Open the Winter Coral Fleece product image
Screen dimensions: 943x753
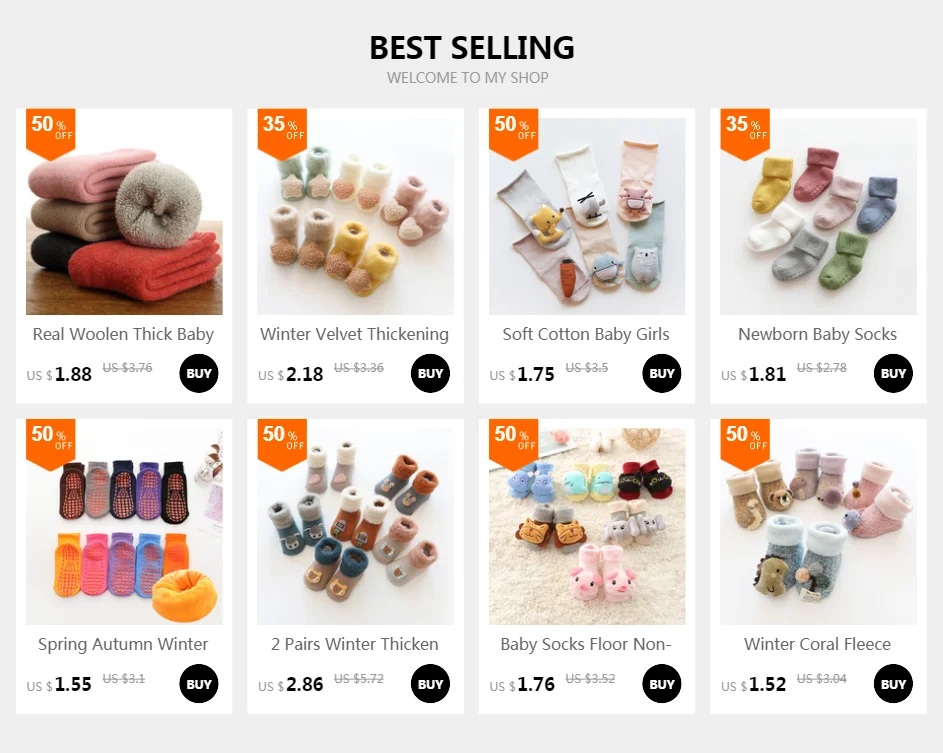click(819, 526)
